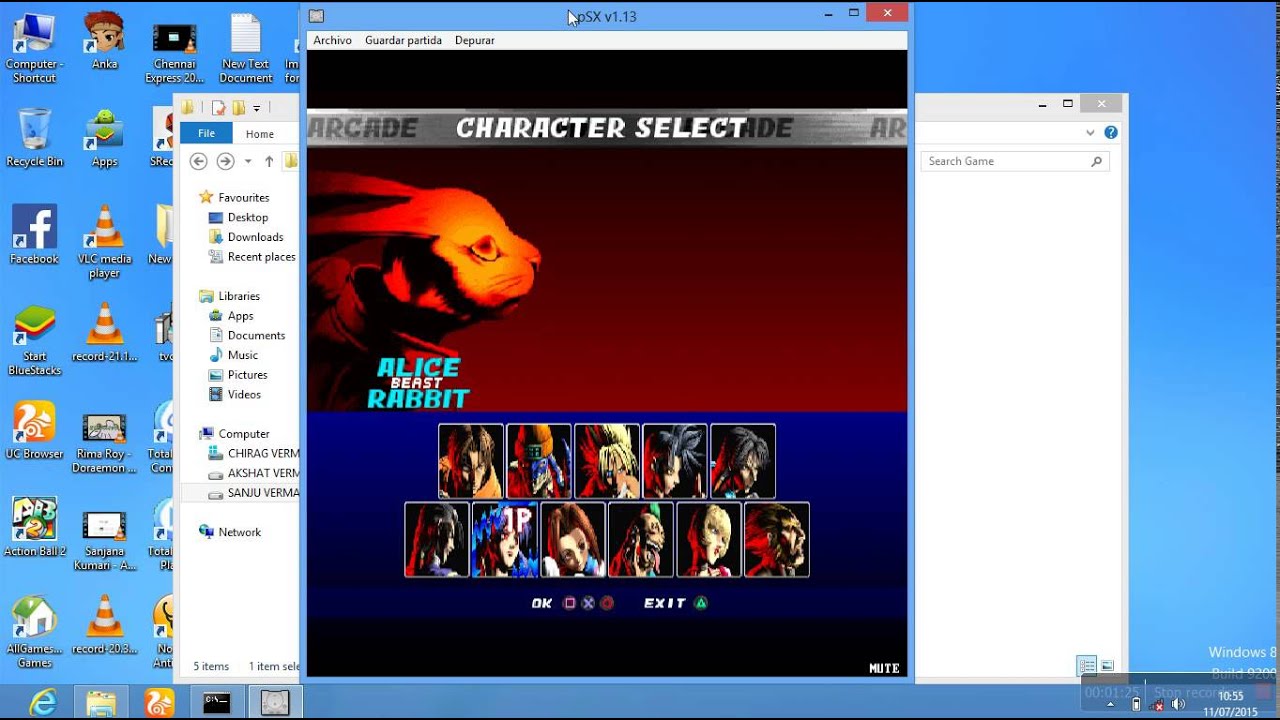The image size is (1280, 720).
Task: Switch Explorer to details view icon
Action: click(x=1086, y=666)
